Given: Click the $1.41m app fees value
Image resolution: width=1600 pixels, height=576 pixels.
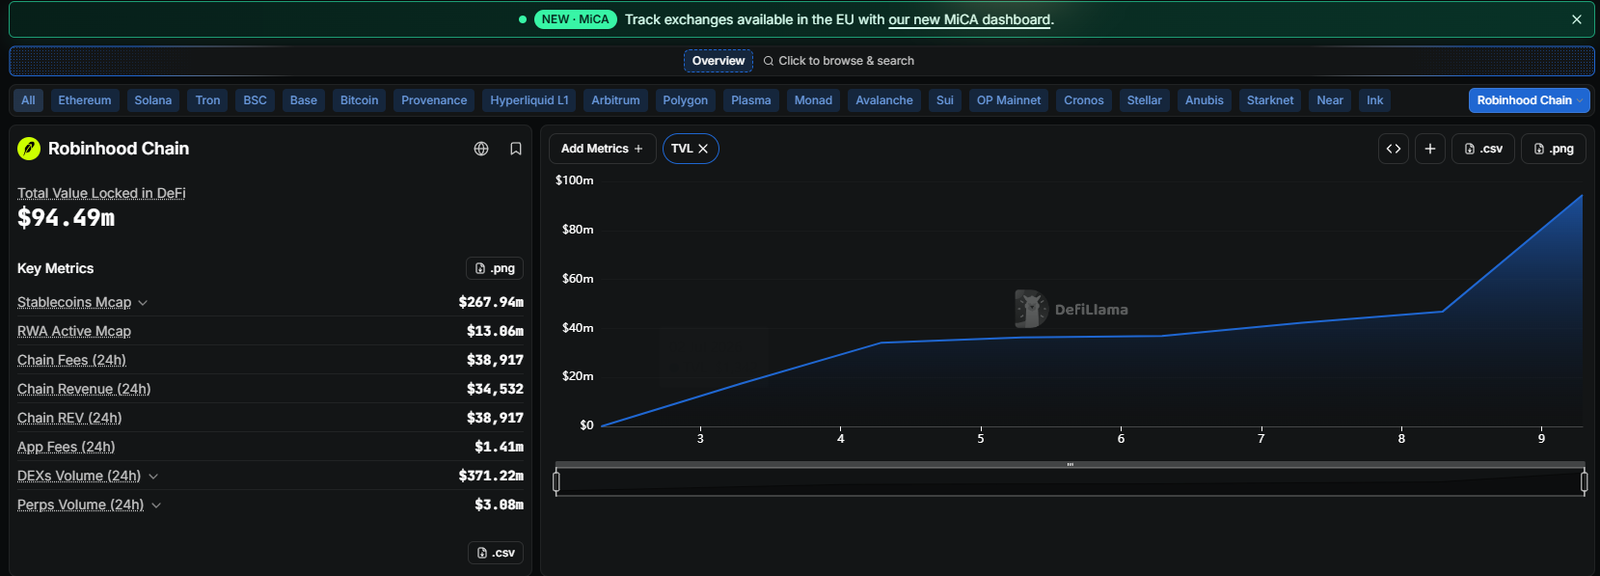Looking at the screenshot, I should pyautogui.click(x=499, y=447).
